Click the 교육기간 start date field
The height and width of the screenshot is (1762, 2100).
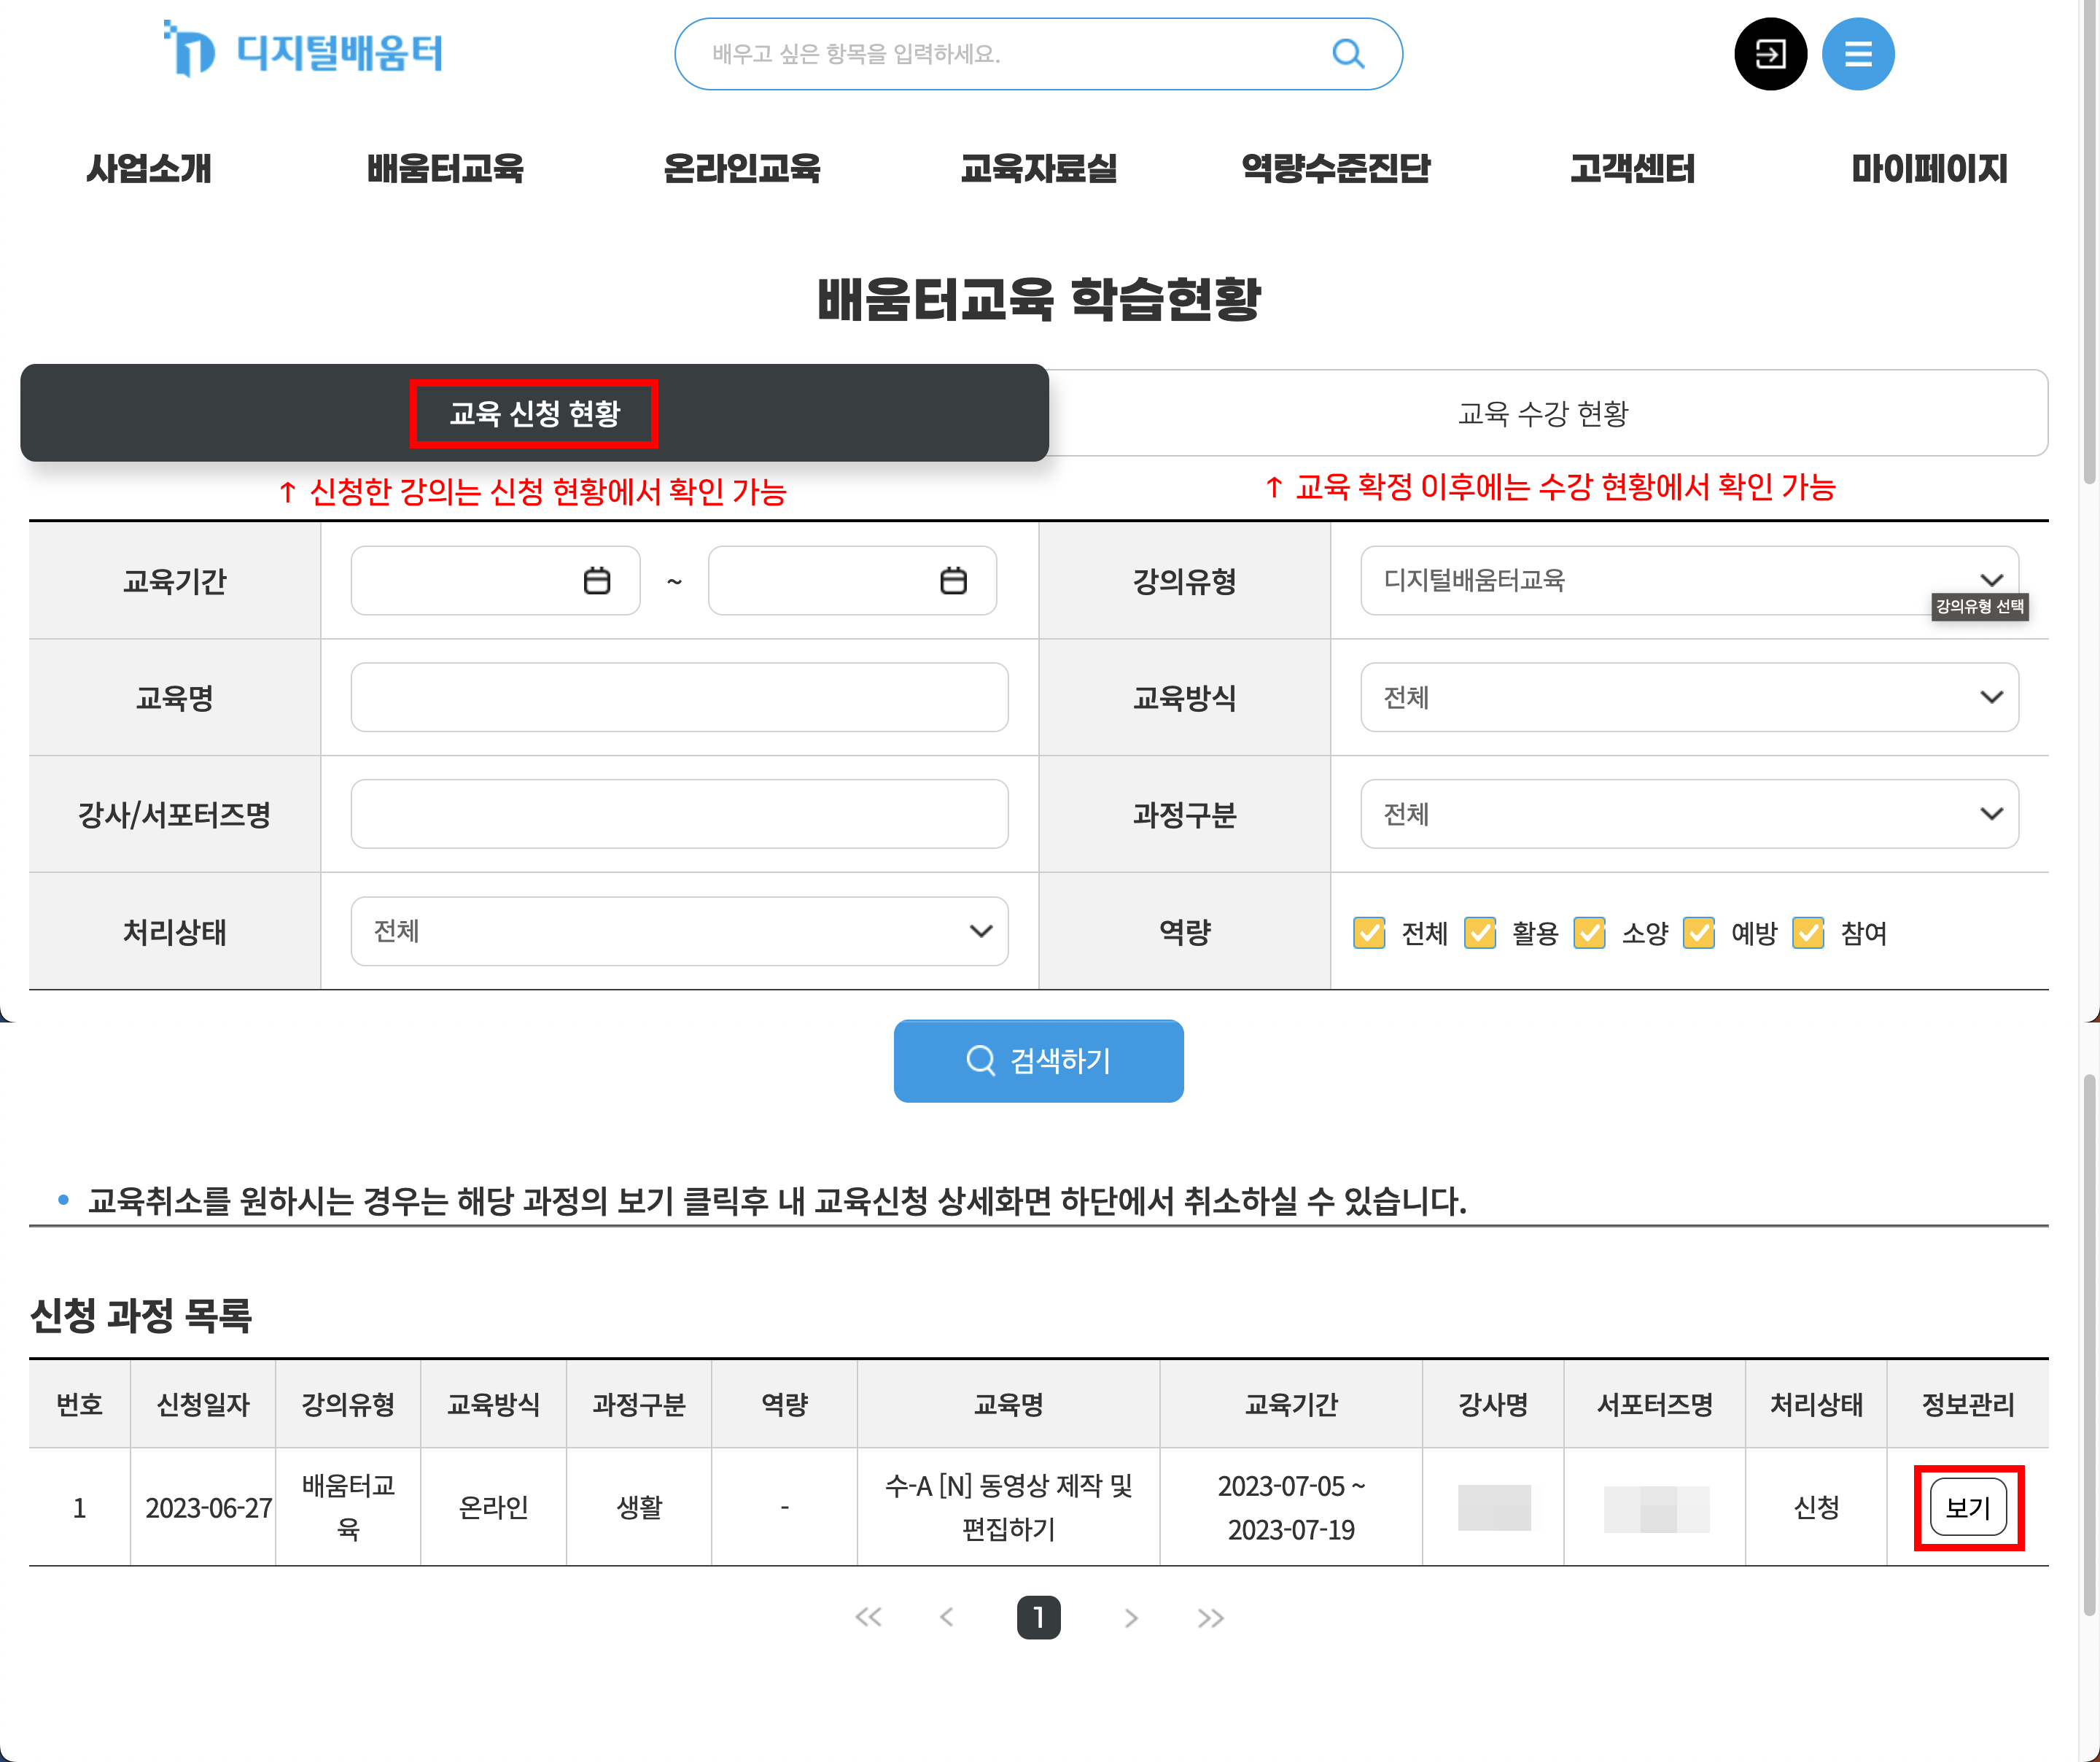click(x=495, y=580)
